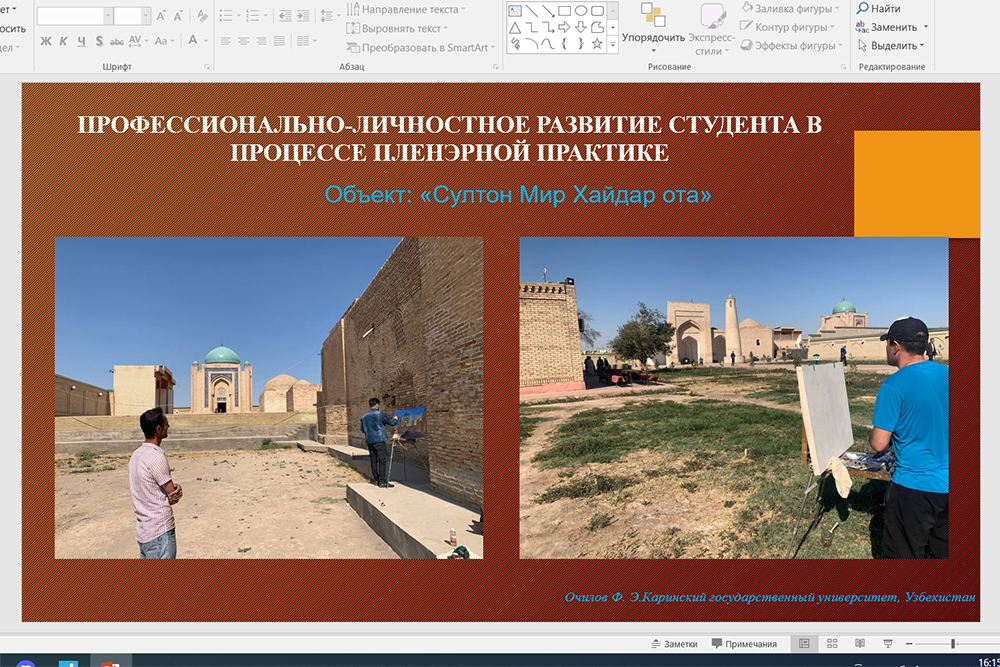The height and width of the screenshot is (667, 1000).
Task: Toggle italic formatting (К)
Action: 63,41
